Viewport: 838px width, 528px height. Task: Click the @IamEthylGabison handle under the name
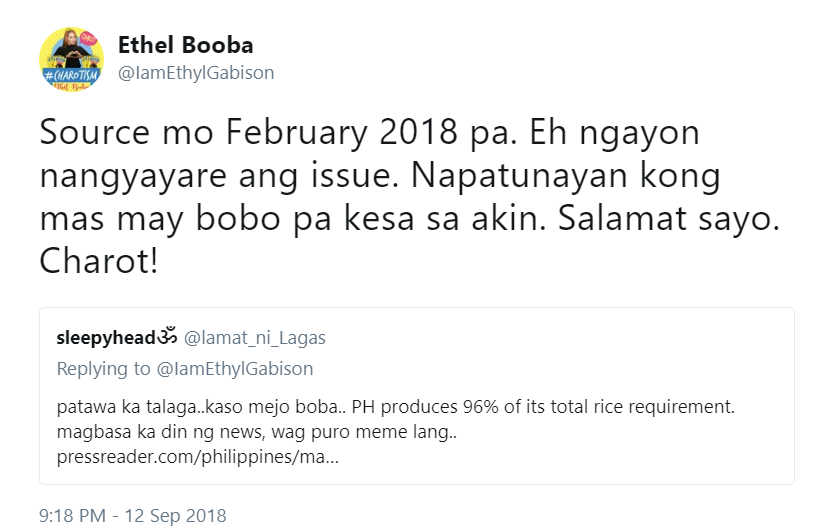point(196,73)
